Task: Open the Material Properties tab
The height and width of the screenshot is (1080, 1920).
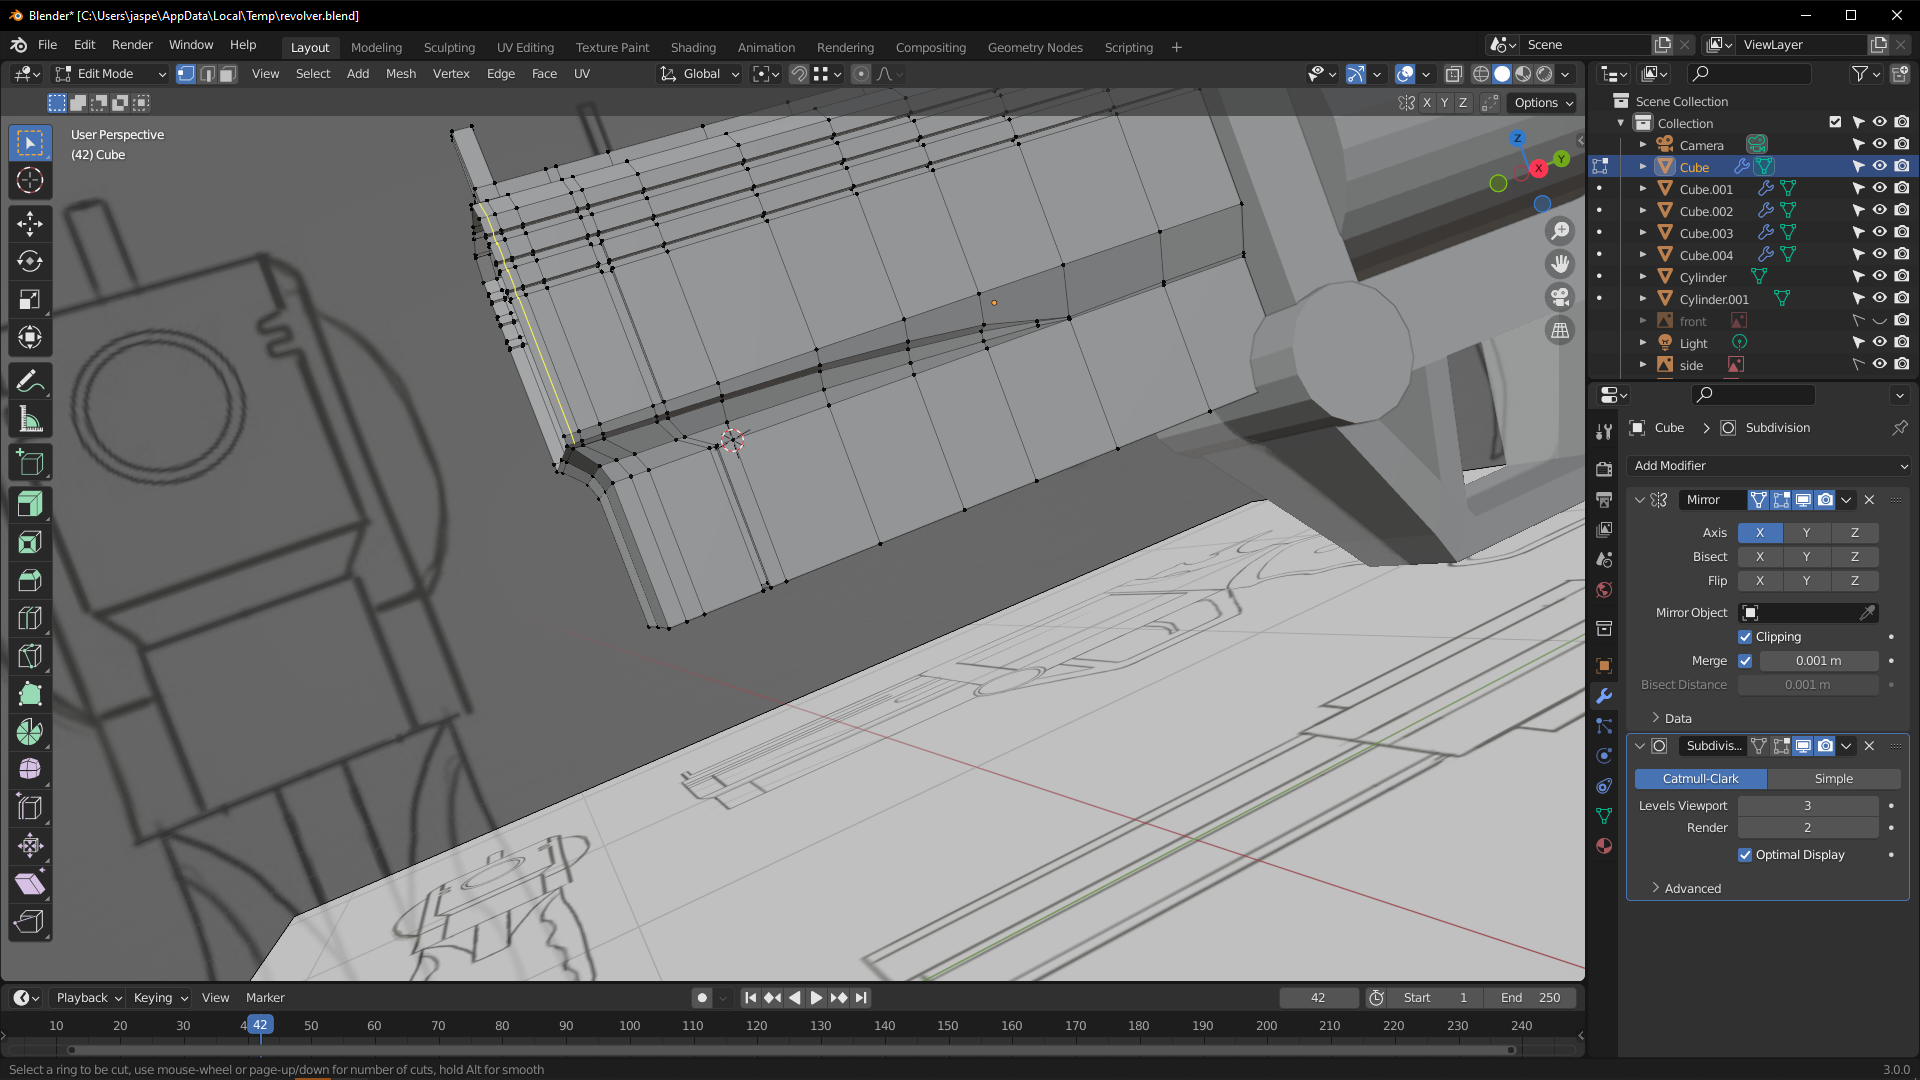Action: (1604, 846)
